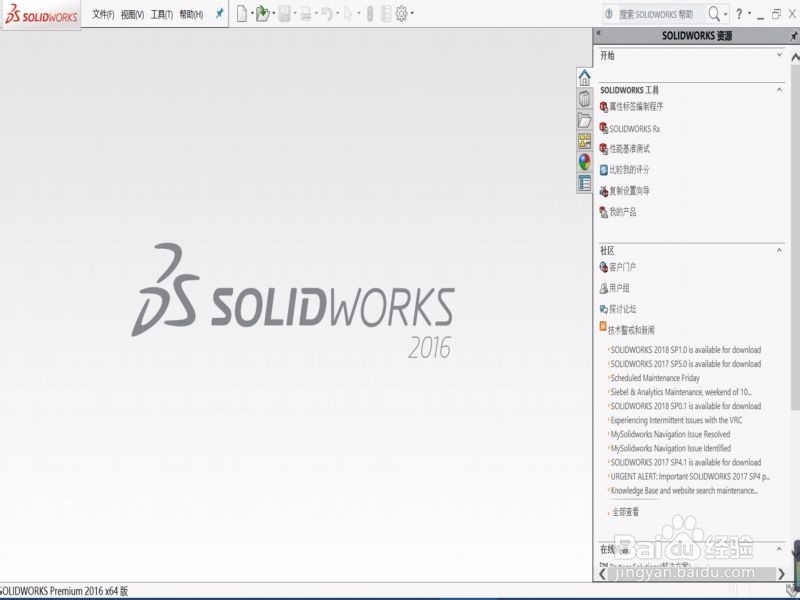Screen dimensions: 800x600
Task: Open the 文件(F) menu
Action: click(x=103, y=15)
